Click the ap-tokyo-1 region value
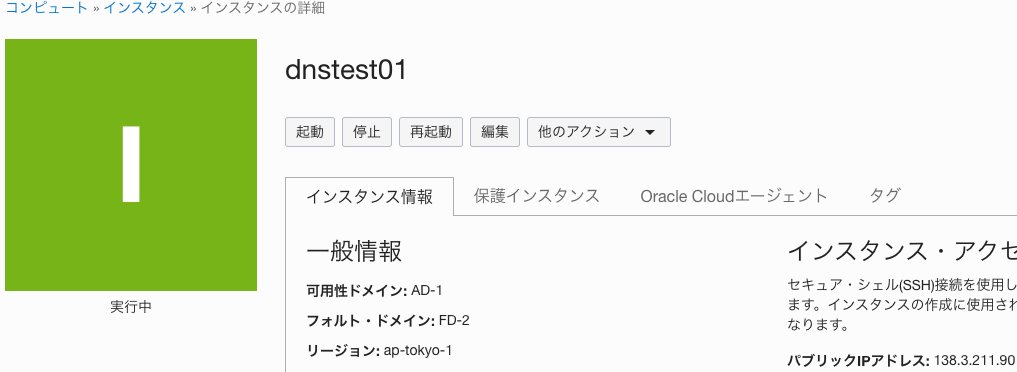This screenshot has height=372, width=1017. (418, 351)
